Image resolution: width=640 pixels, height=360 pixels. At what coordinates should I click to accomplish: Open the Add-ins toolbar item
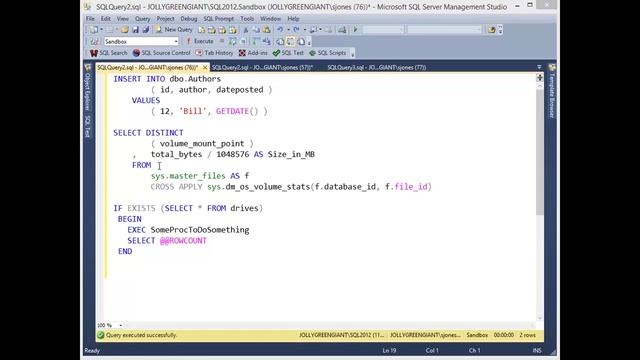253,53
